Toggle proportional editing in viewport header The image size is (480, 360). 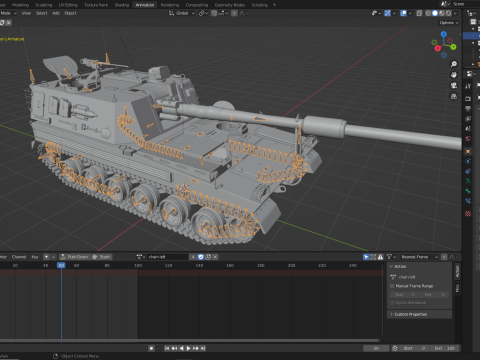point(234,13)
